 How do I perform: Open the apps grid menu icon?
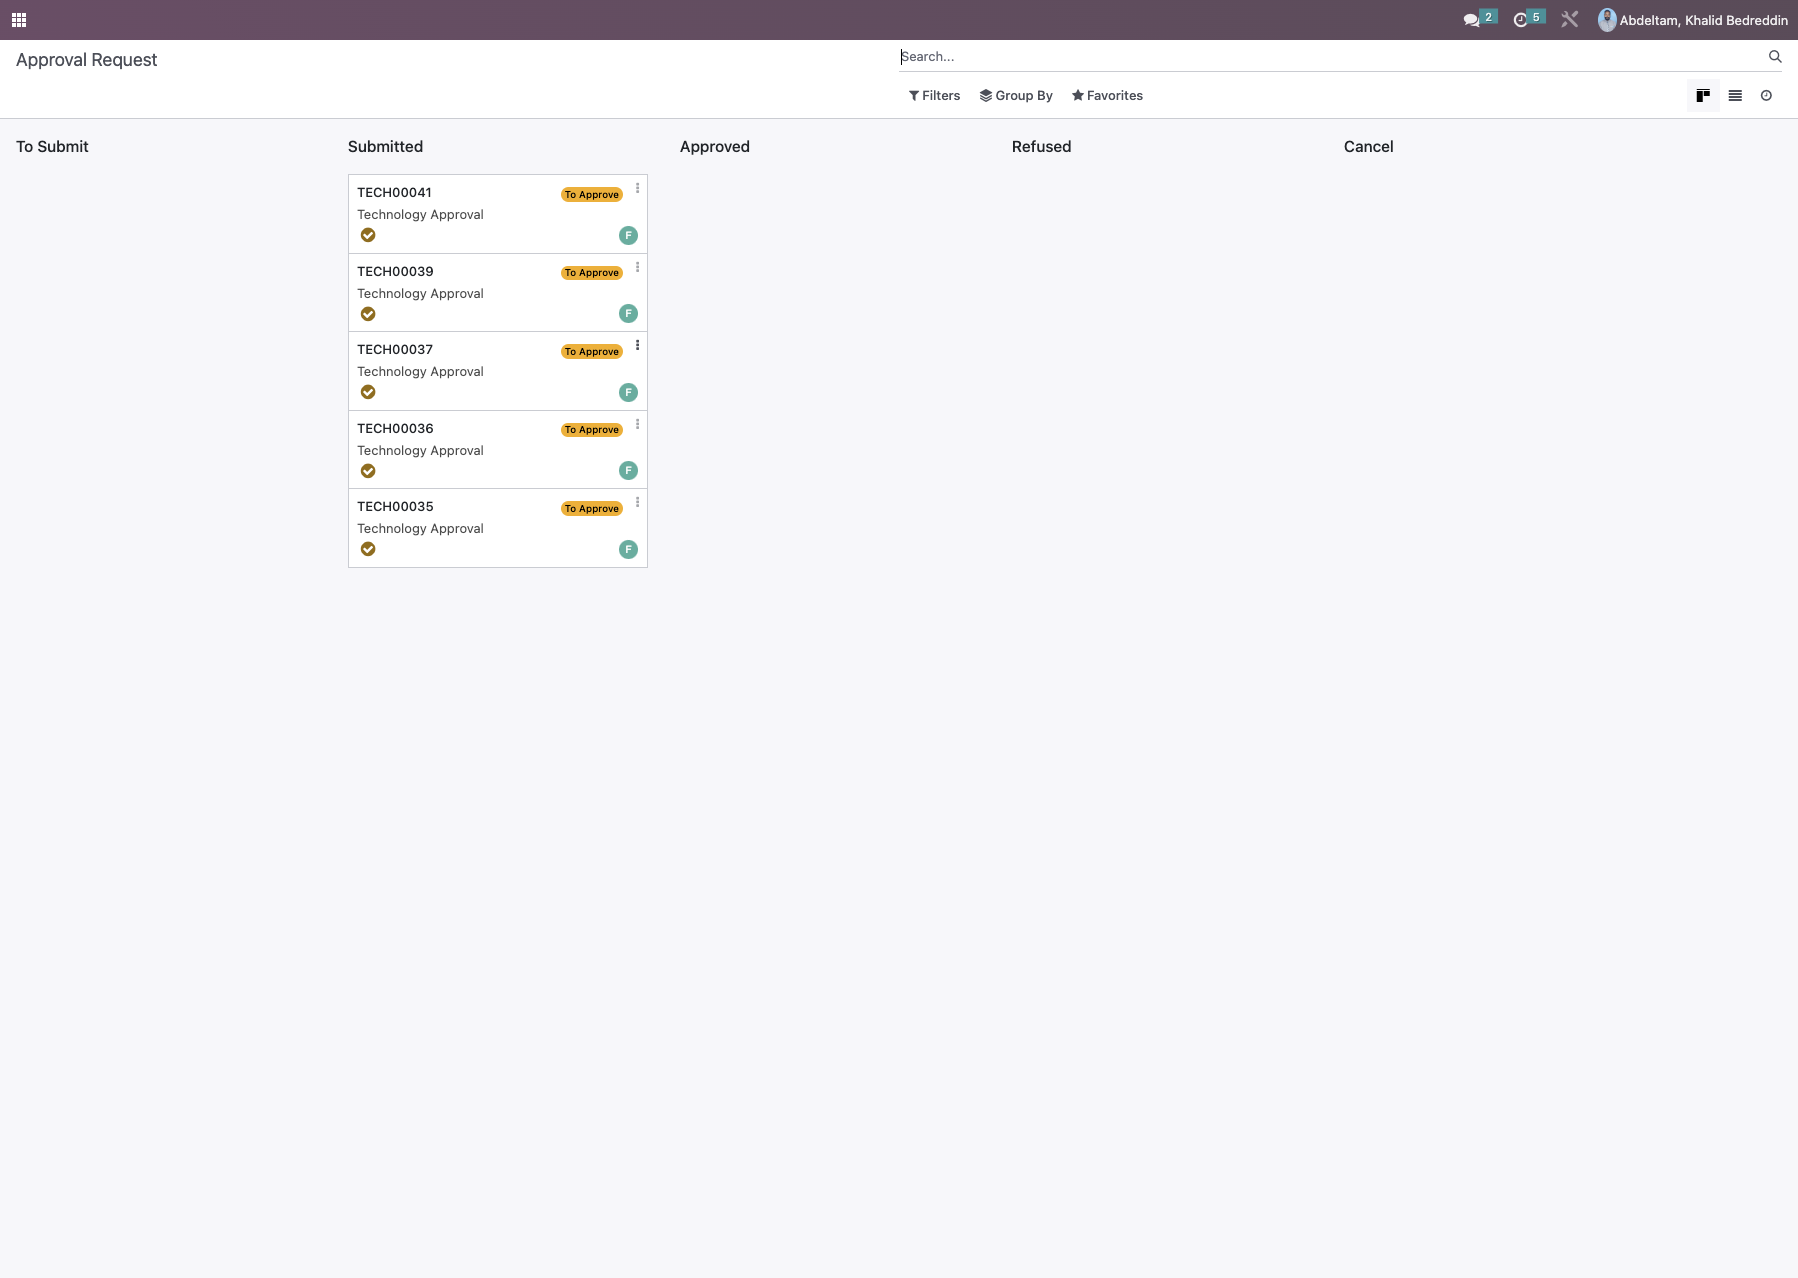tap(19, 20)
